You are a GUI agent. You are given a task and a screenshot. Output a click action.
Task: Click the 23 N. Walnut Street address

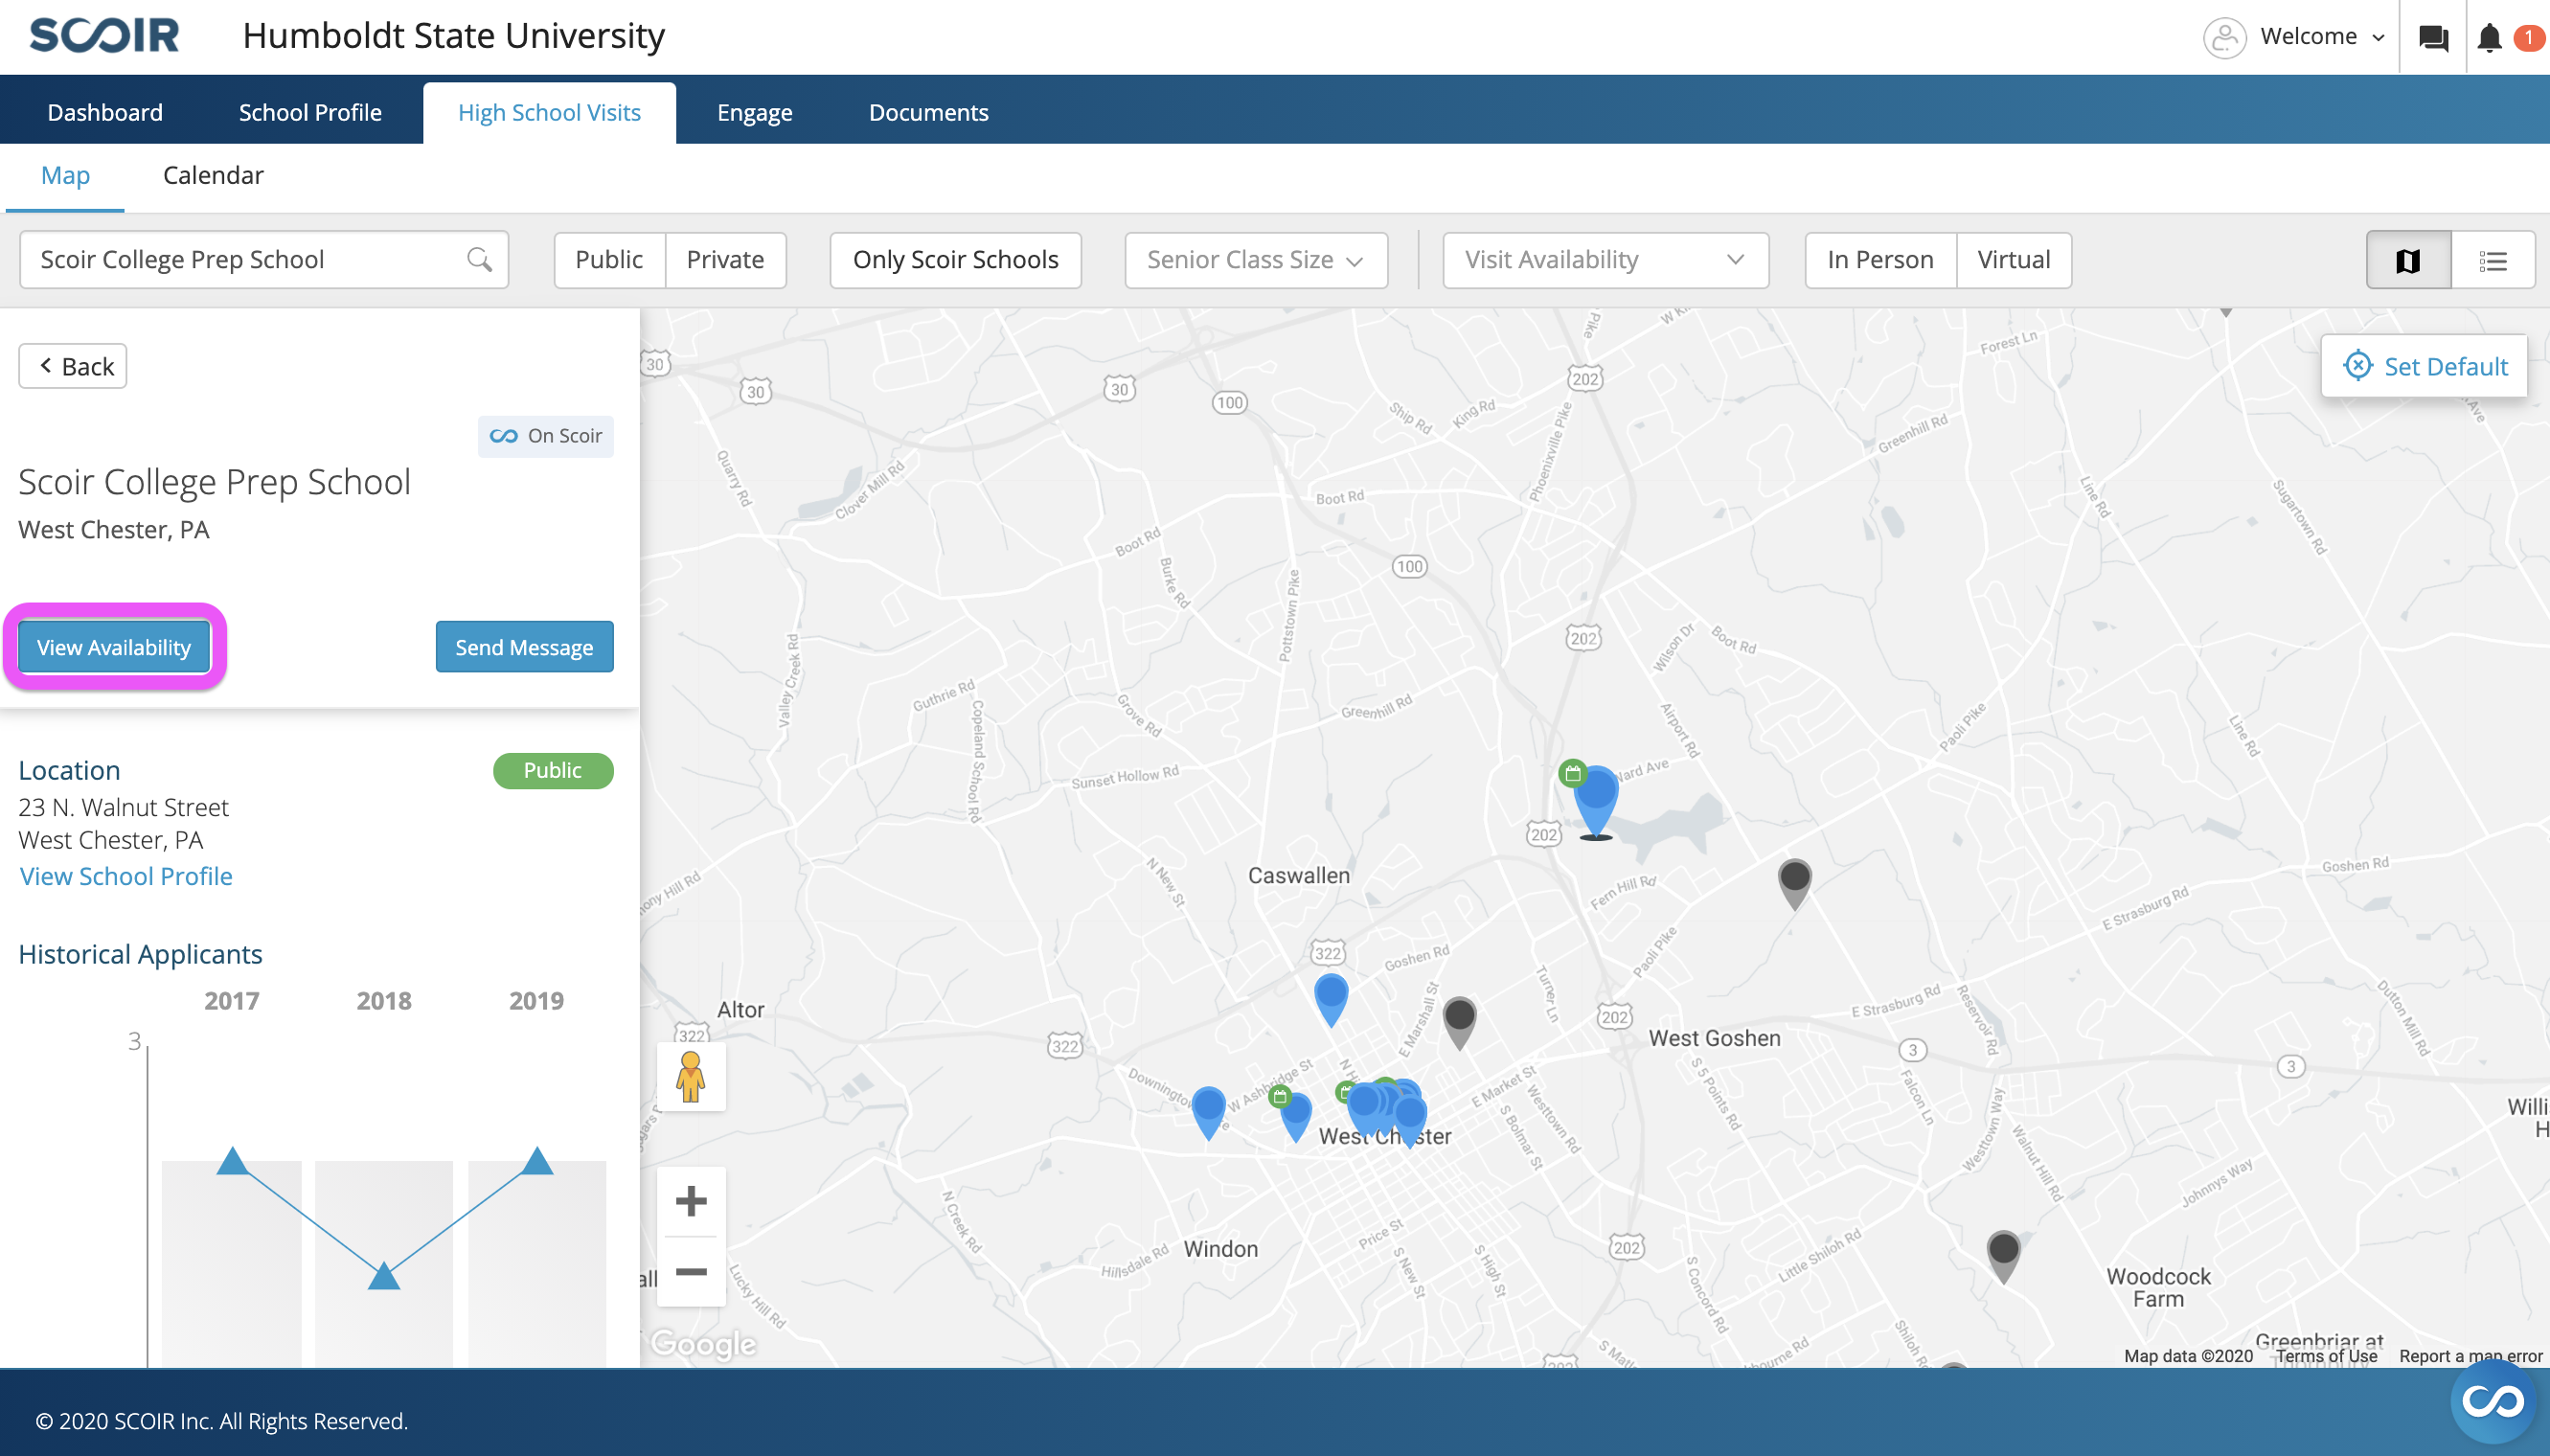123,807
